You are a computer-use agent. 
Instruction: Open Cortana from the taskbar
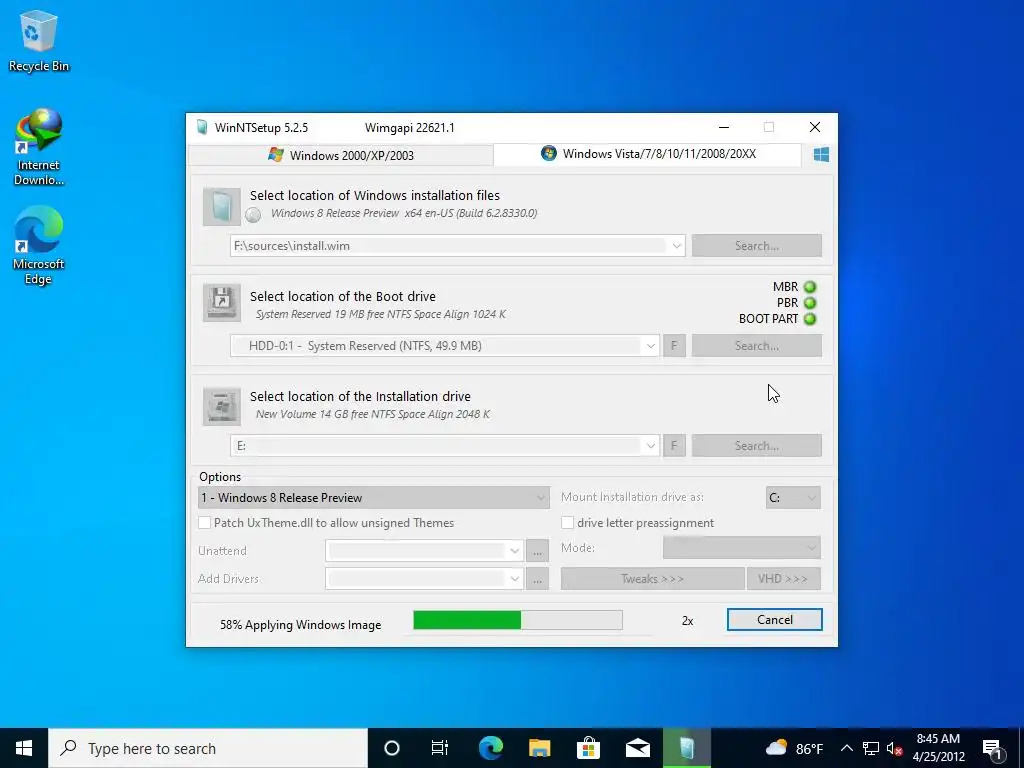[391, 748]
